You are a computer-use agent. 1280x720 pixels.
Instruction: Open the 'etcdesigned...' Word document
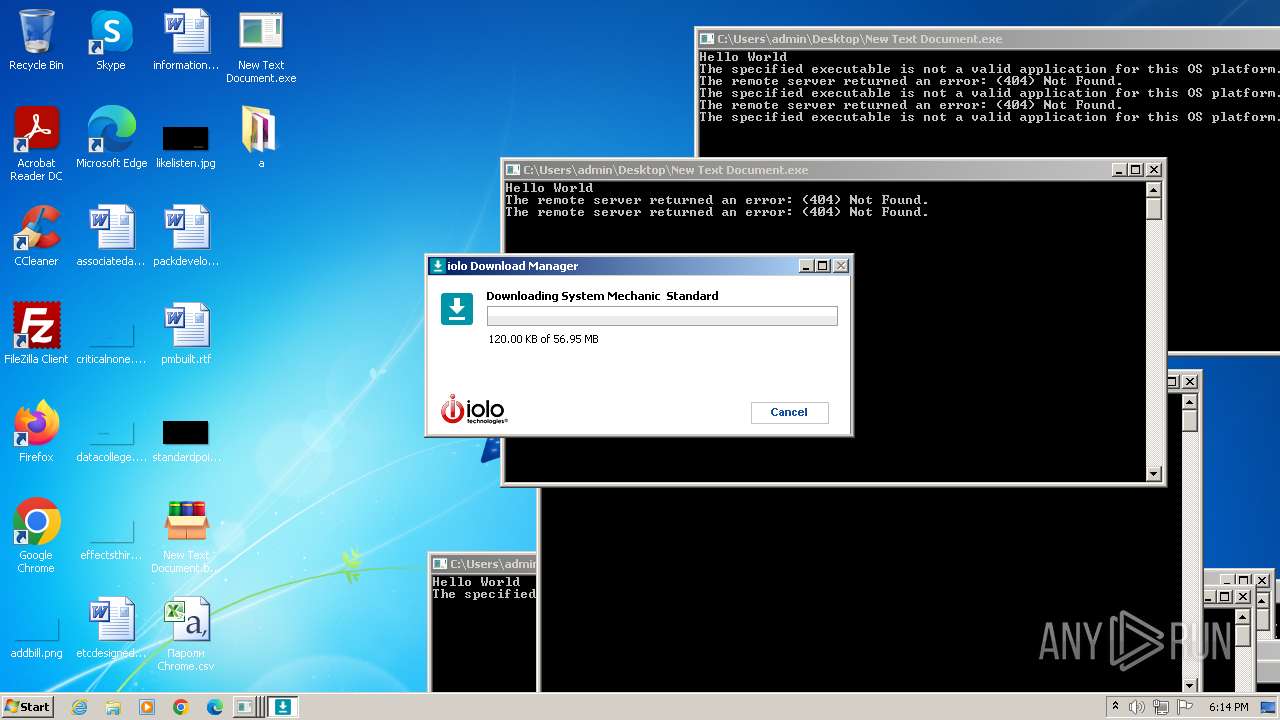click(x=111, y=628)
